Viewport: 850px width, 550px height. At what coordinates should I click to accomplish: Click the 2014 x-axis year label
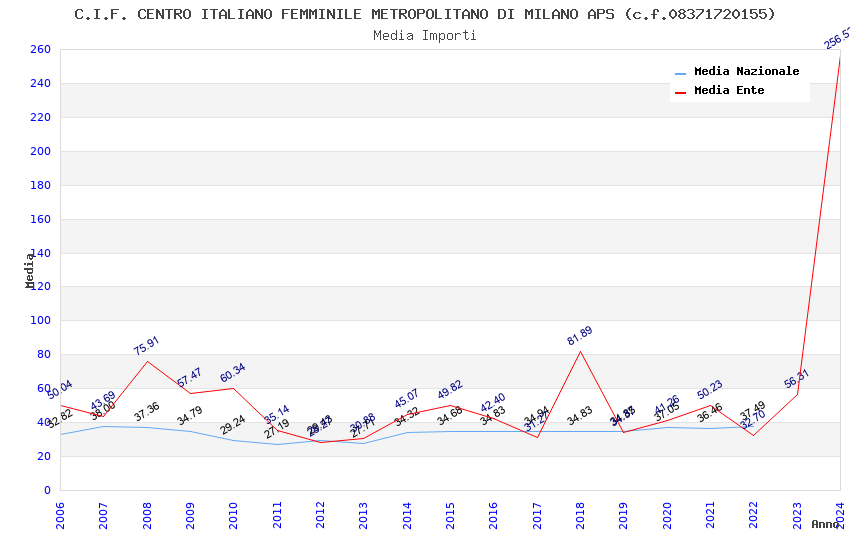pyautogui.click(x=407, y=515)
